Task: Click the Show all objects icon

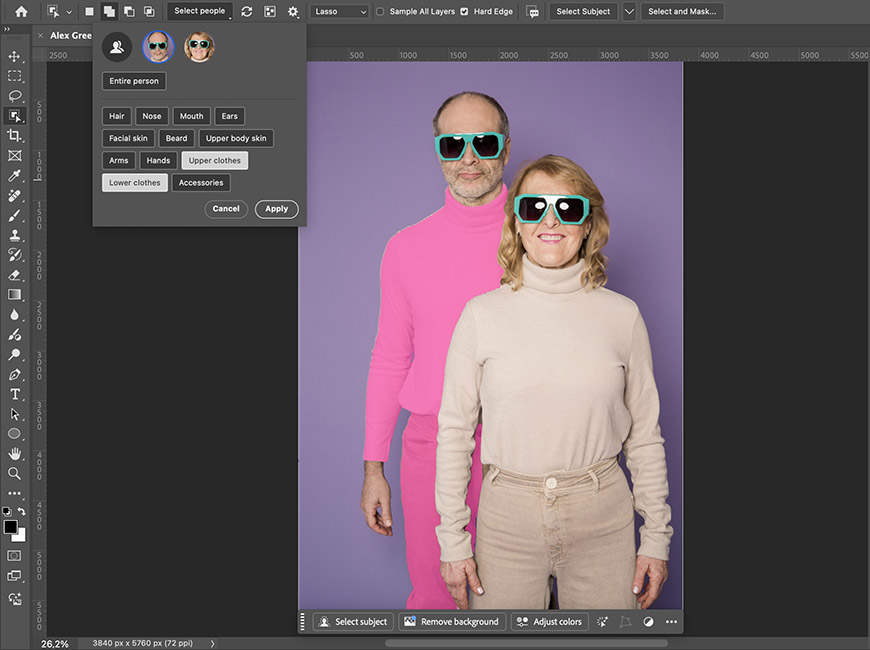Action: click(x=270, y=11)
